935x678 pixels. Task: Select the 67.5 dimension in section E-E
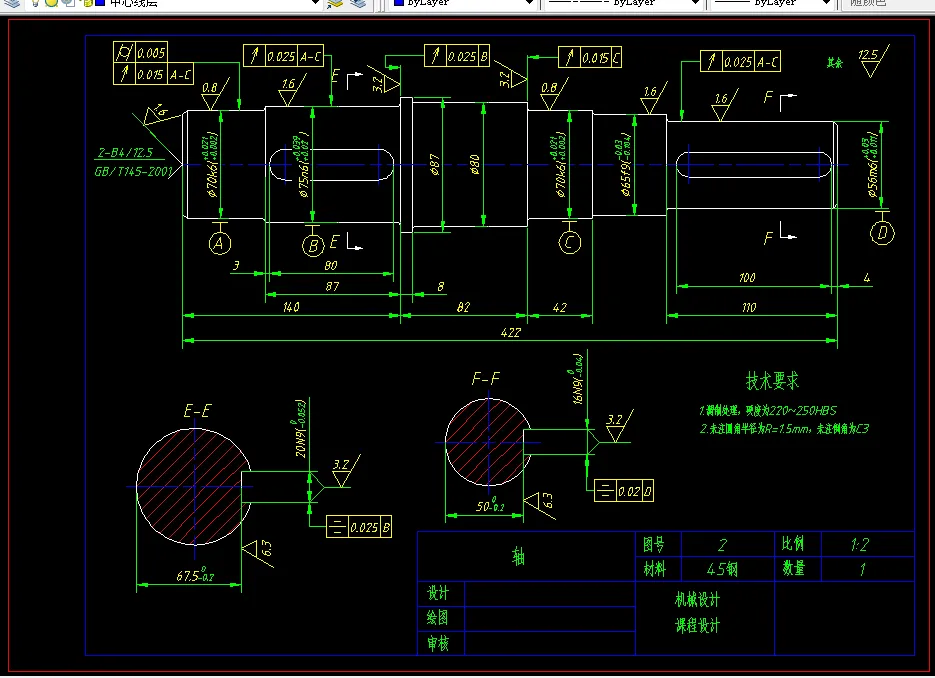coord(195,575)
